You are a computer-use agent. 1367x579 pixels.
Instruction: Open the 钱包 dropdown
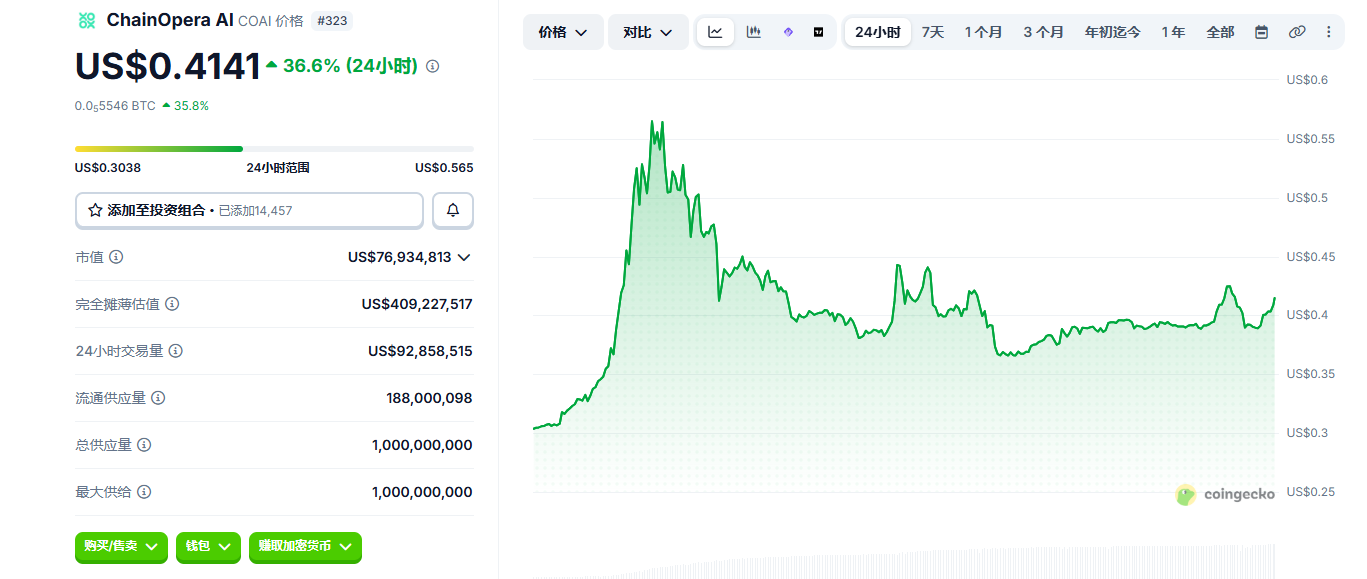tap(208, 547)
